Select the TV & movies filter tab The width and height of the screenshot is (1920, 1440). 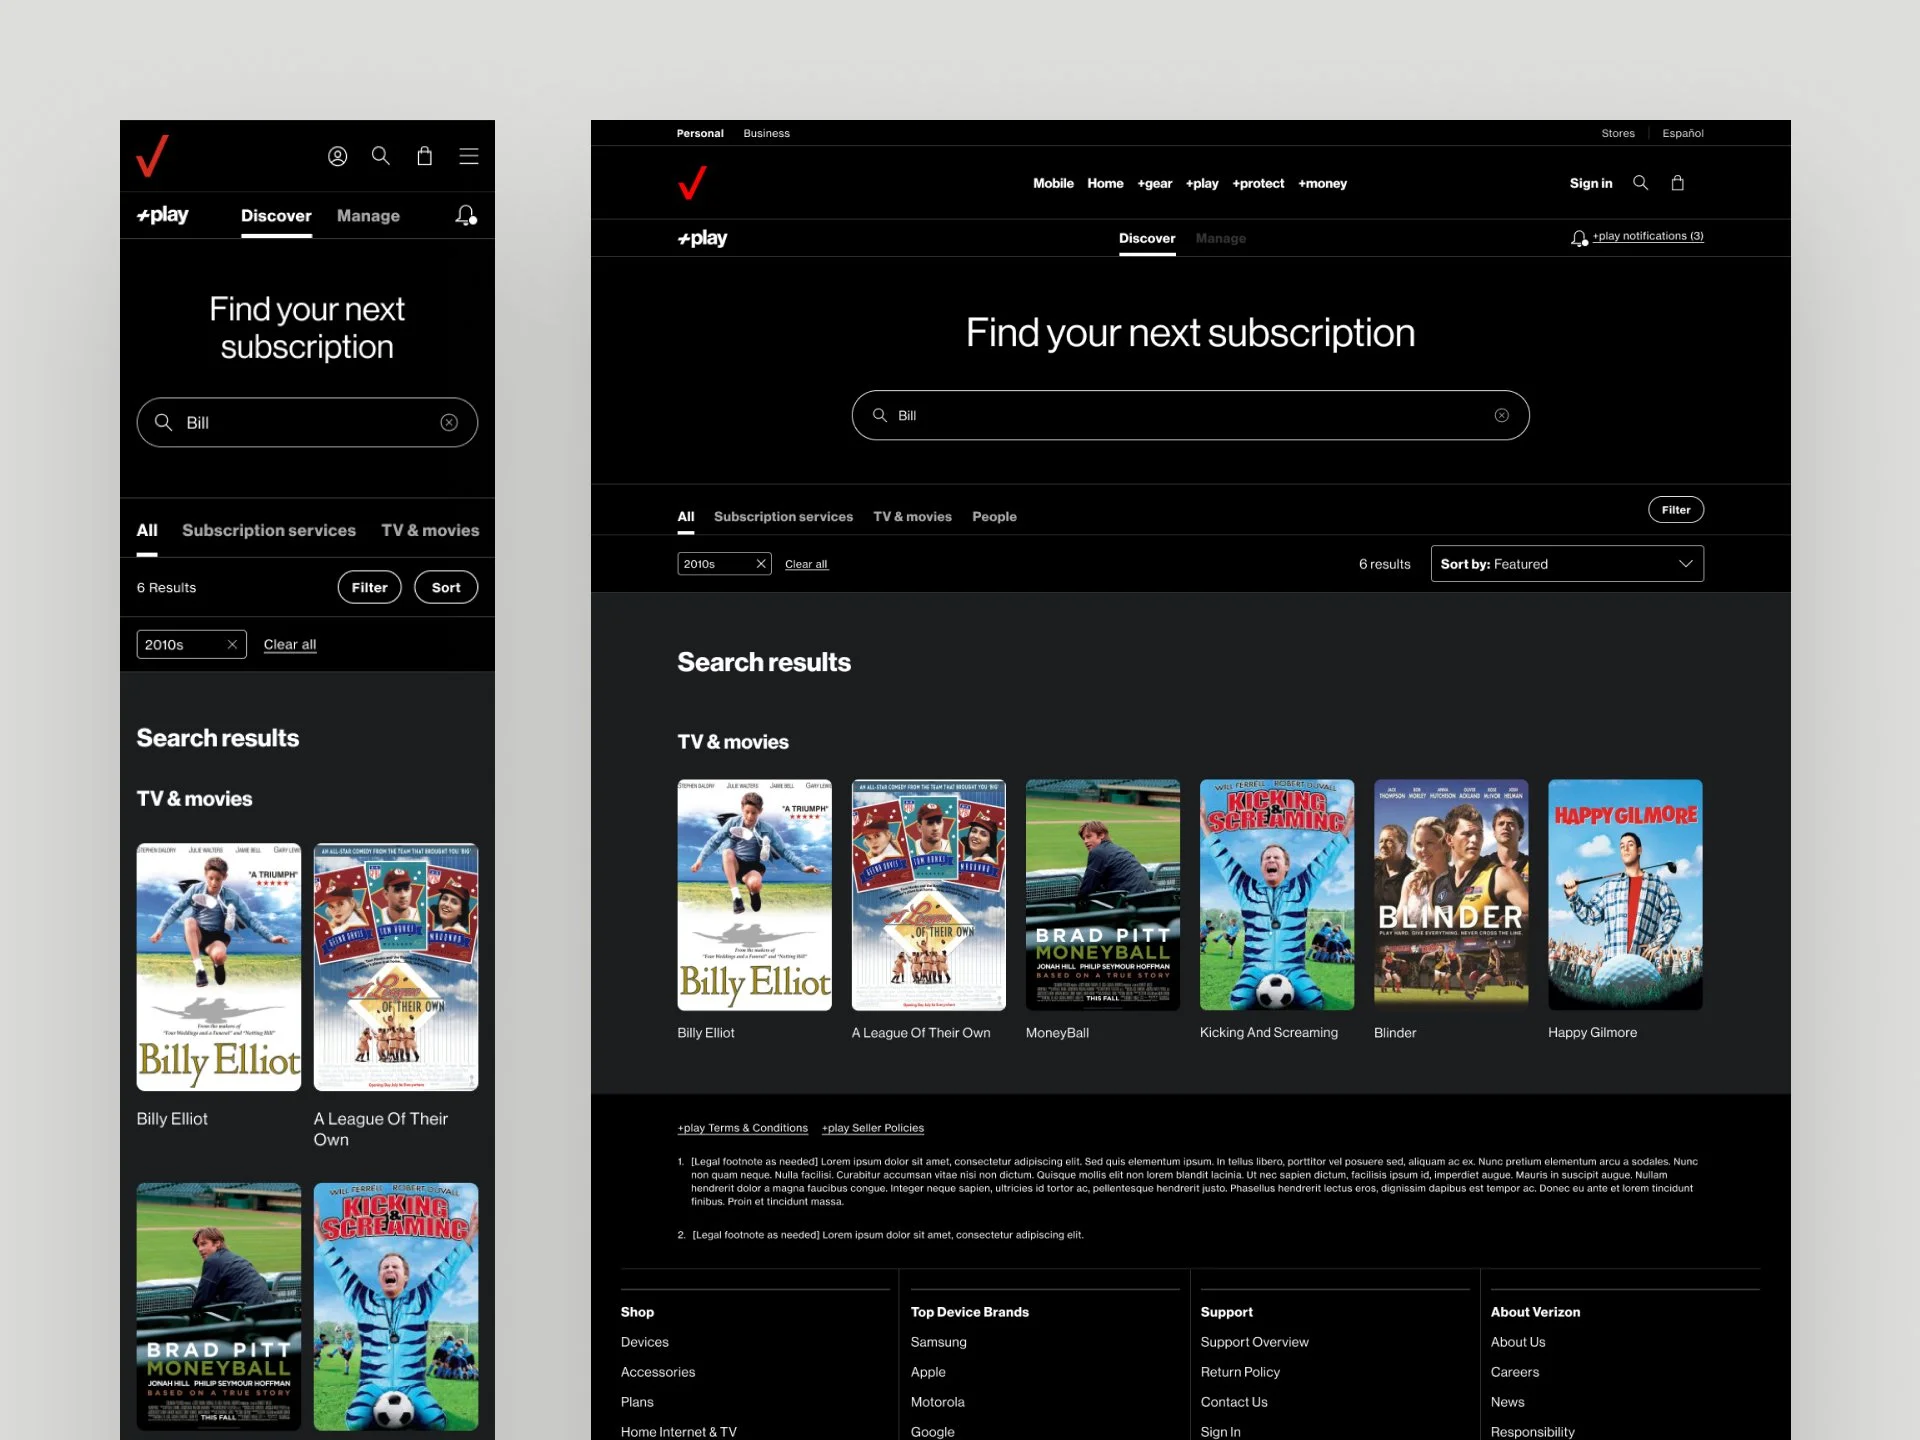click(x=911, y=516)
